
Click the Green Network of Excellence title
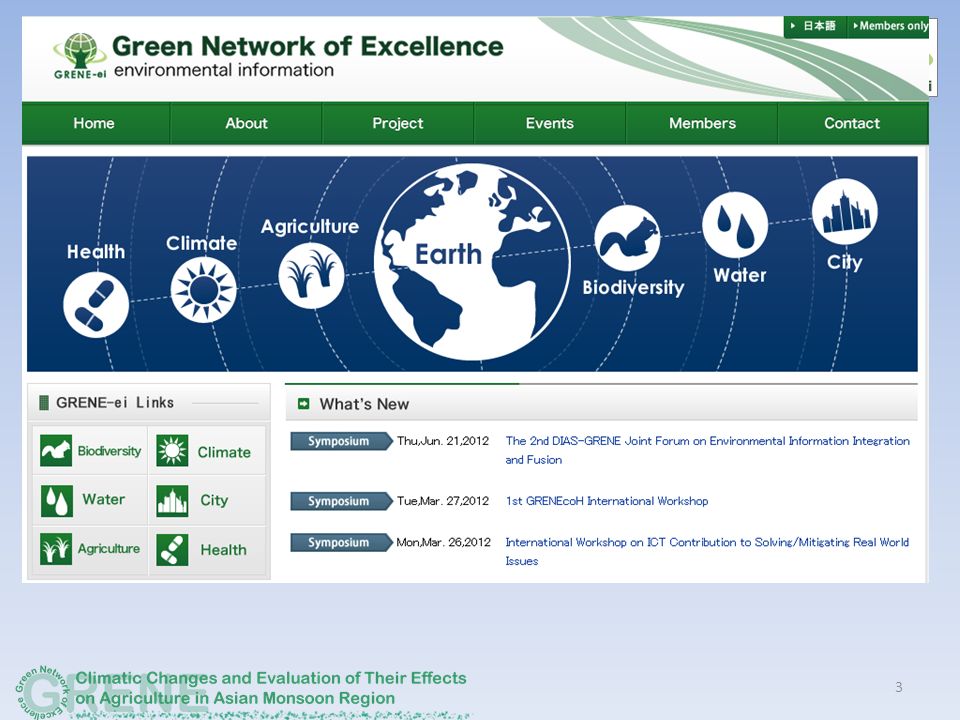coord(307,46)
